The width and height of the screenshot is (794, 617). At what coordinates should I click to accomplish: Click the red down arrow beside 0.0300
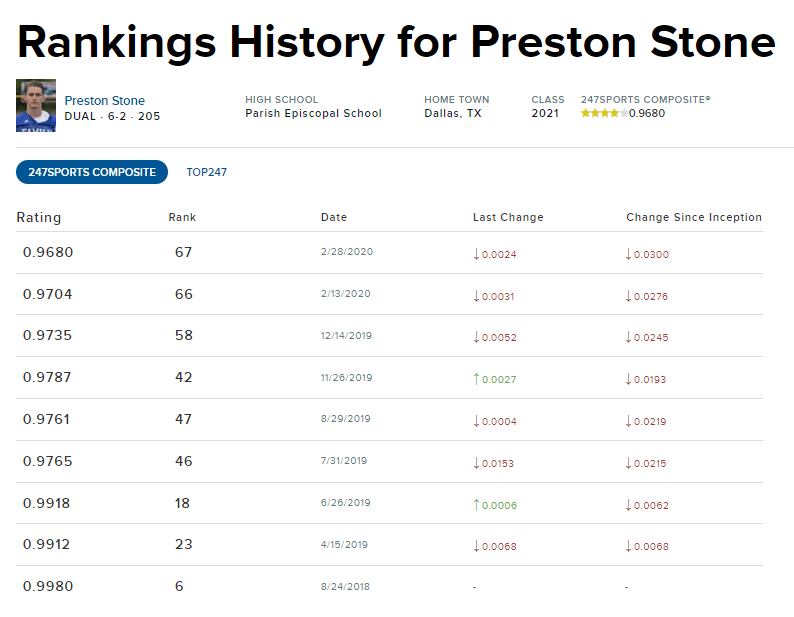pos(628,254)
